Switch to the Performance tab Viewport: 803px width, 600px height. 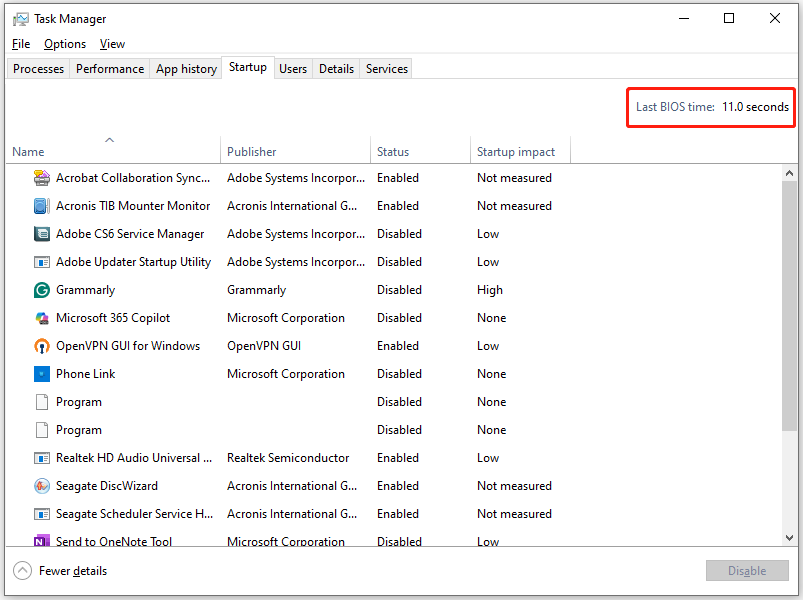(110, 69)
